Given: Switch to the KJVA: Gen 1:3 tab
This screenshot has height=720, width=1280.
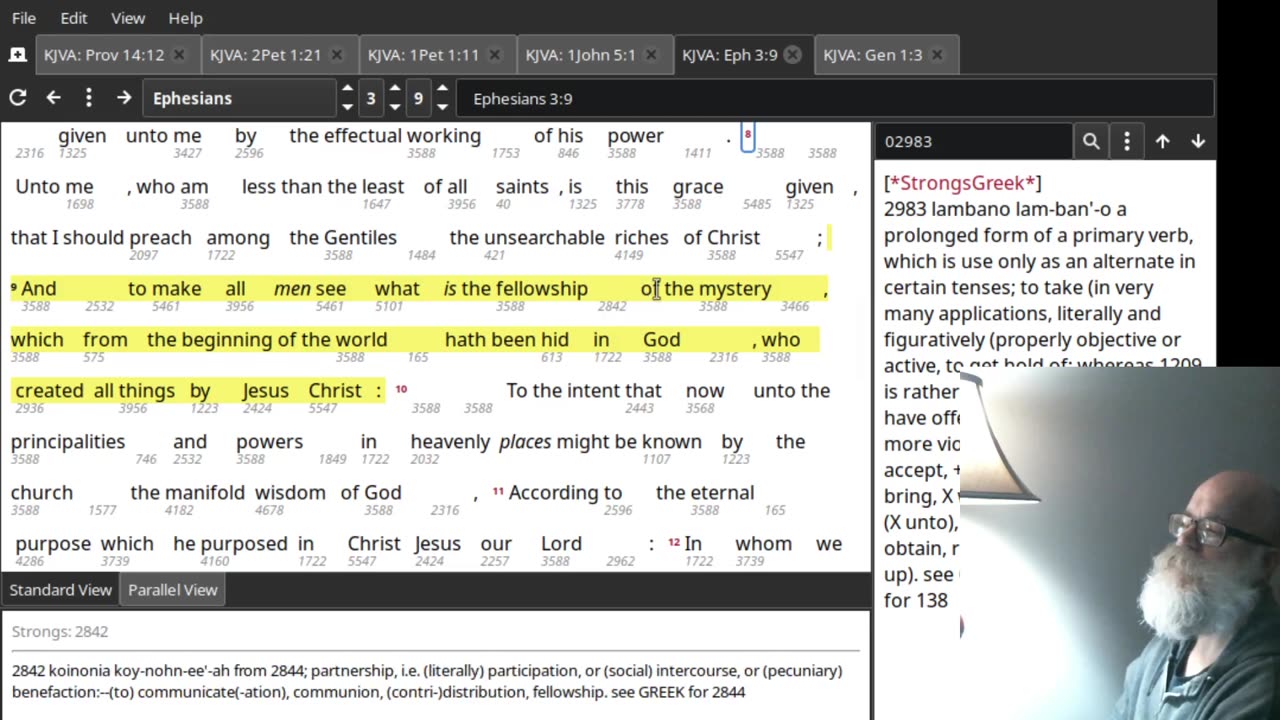Looking at the screenshot, I should tap(872, 55).
